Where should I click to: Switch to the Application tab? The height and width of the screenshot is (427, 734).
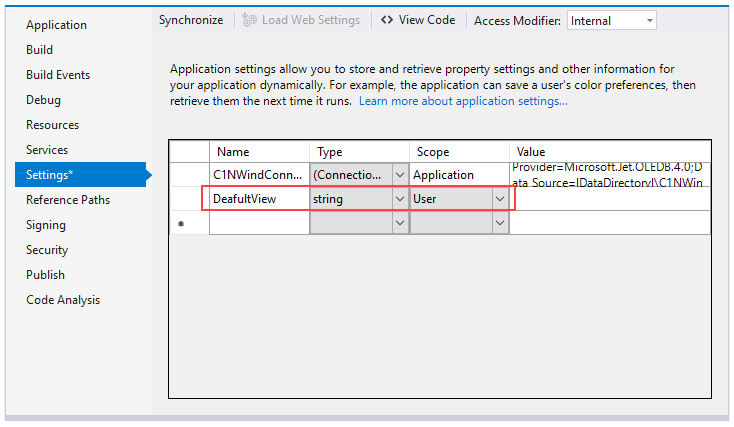tap(56, 25)
